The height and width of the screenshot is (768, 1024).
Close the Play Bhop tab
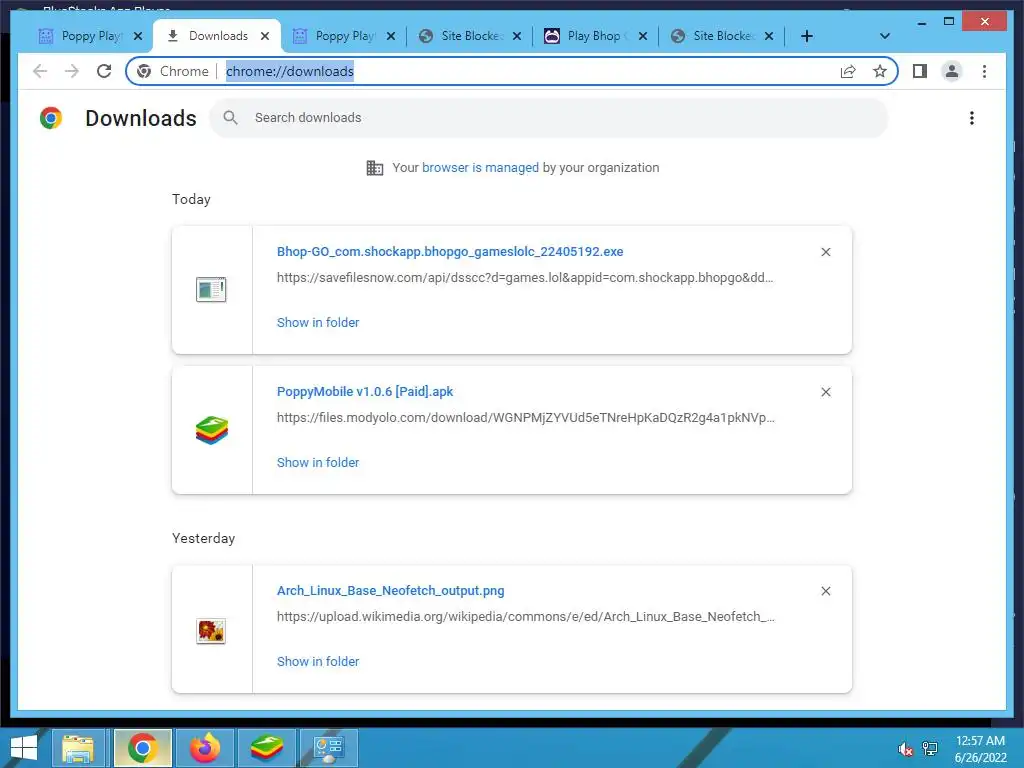[643, 36]
